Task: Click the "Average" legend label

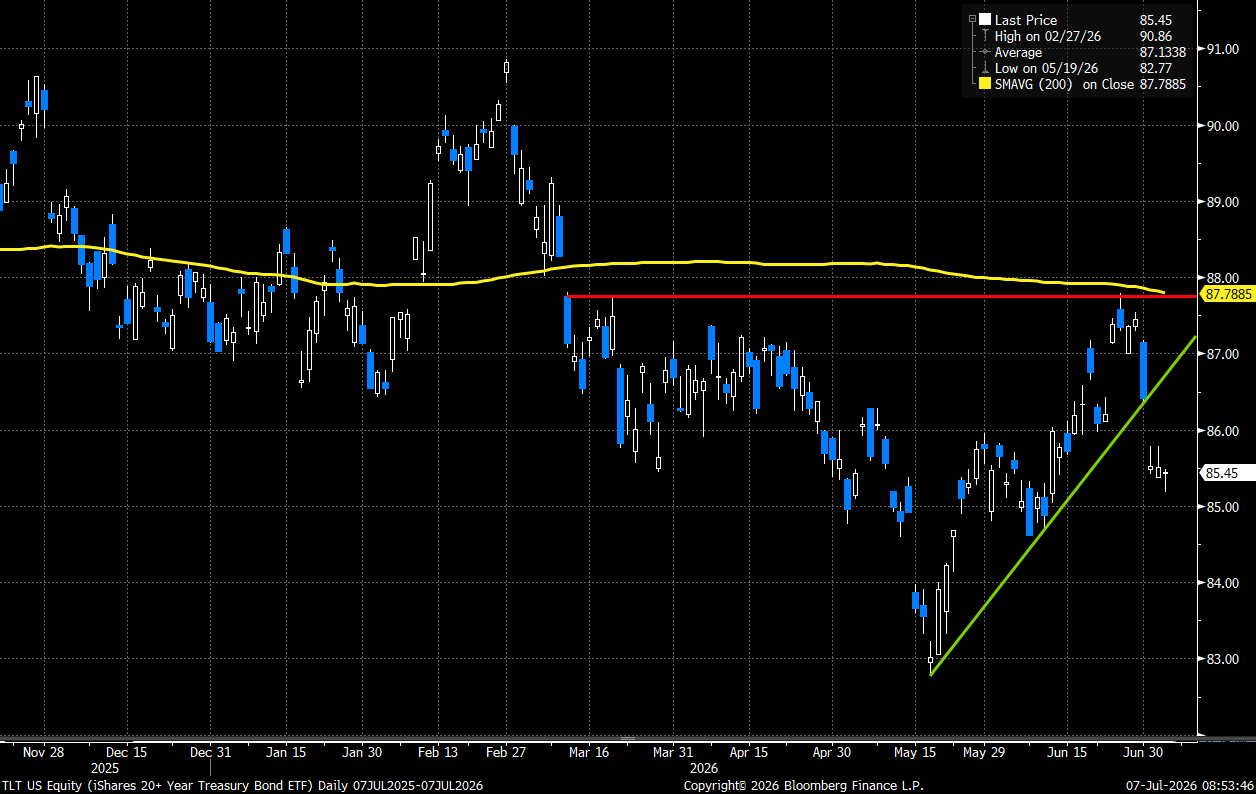Action: pyautogui.click(x=1018, y=52)
